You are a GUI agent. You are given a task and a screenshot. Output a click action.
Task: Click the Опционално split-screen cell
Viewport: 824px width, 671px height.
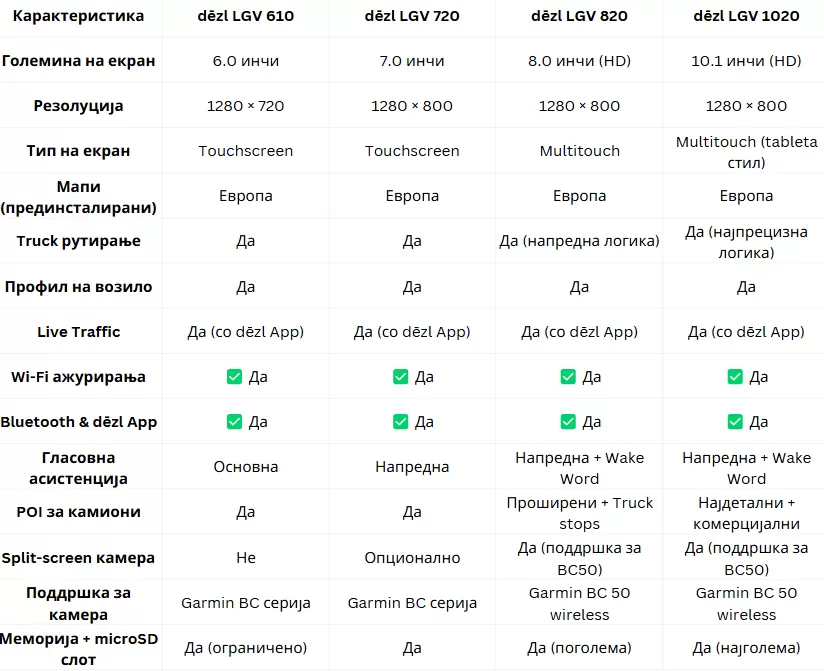pyautogui.click(x=412, y=558)
